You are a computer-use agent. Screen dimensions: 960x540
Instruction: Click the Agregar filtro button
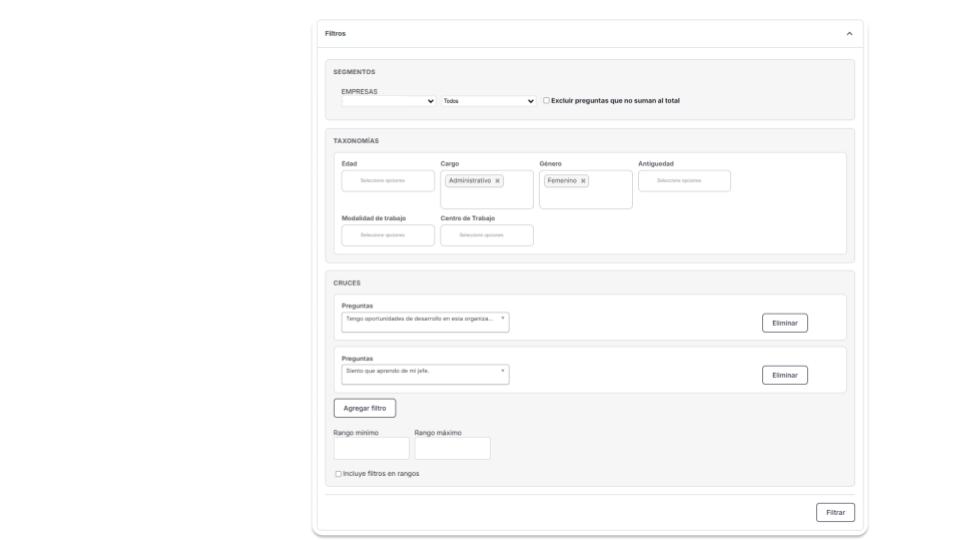(x=365, y=408)
